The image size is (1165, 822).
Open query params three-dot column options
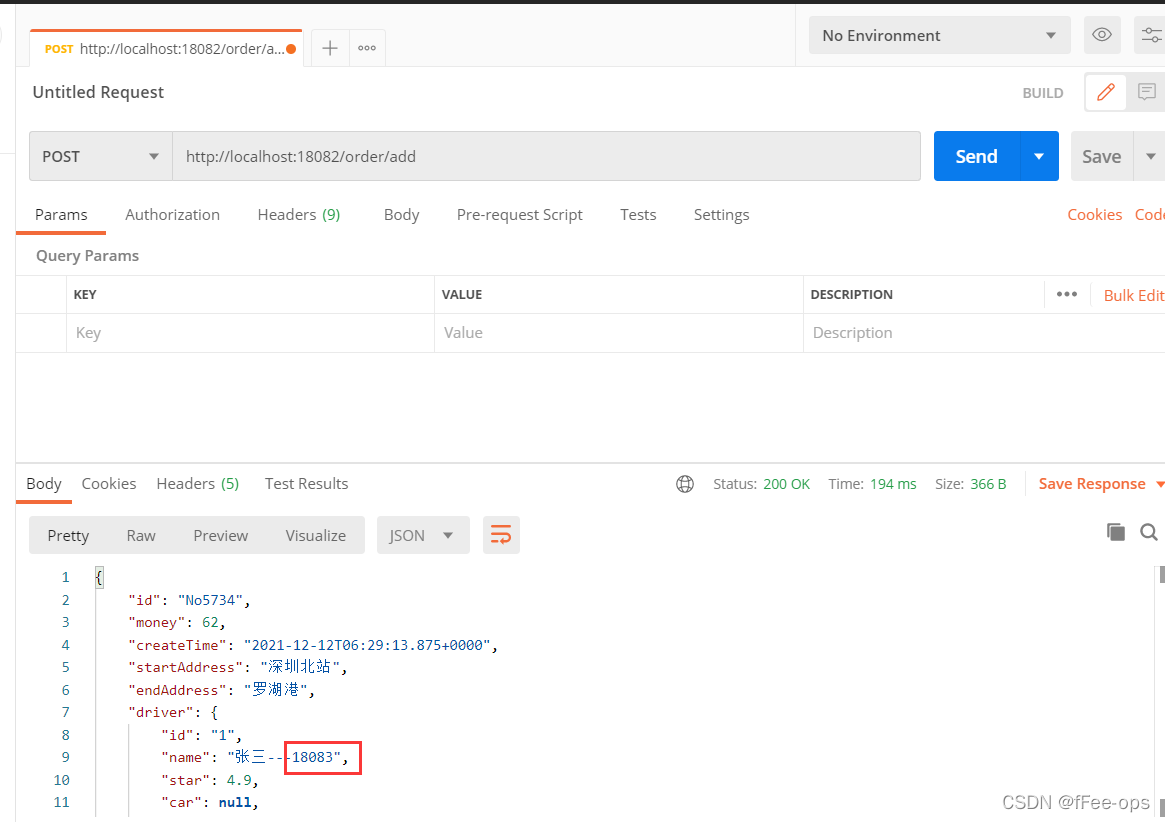[1067, 294]
